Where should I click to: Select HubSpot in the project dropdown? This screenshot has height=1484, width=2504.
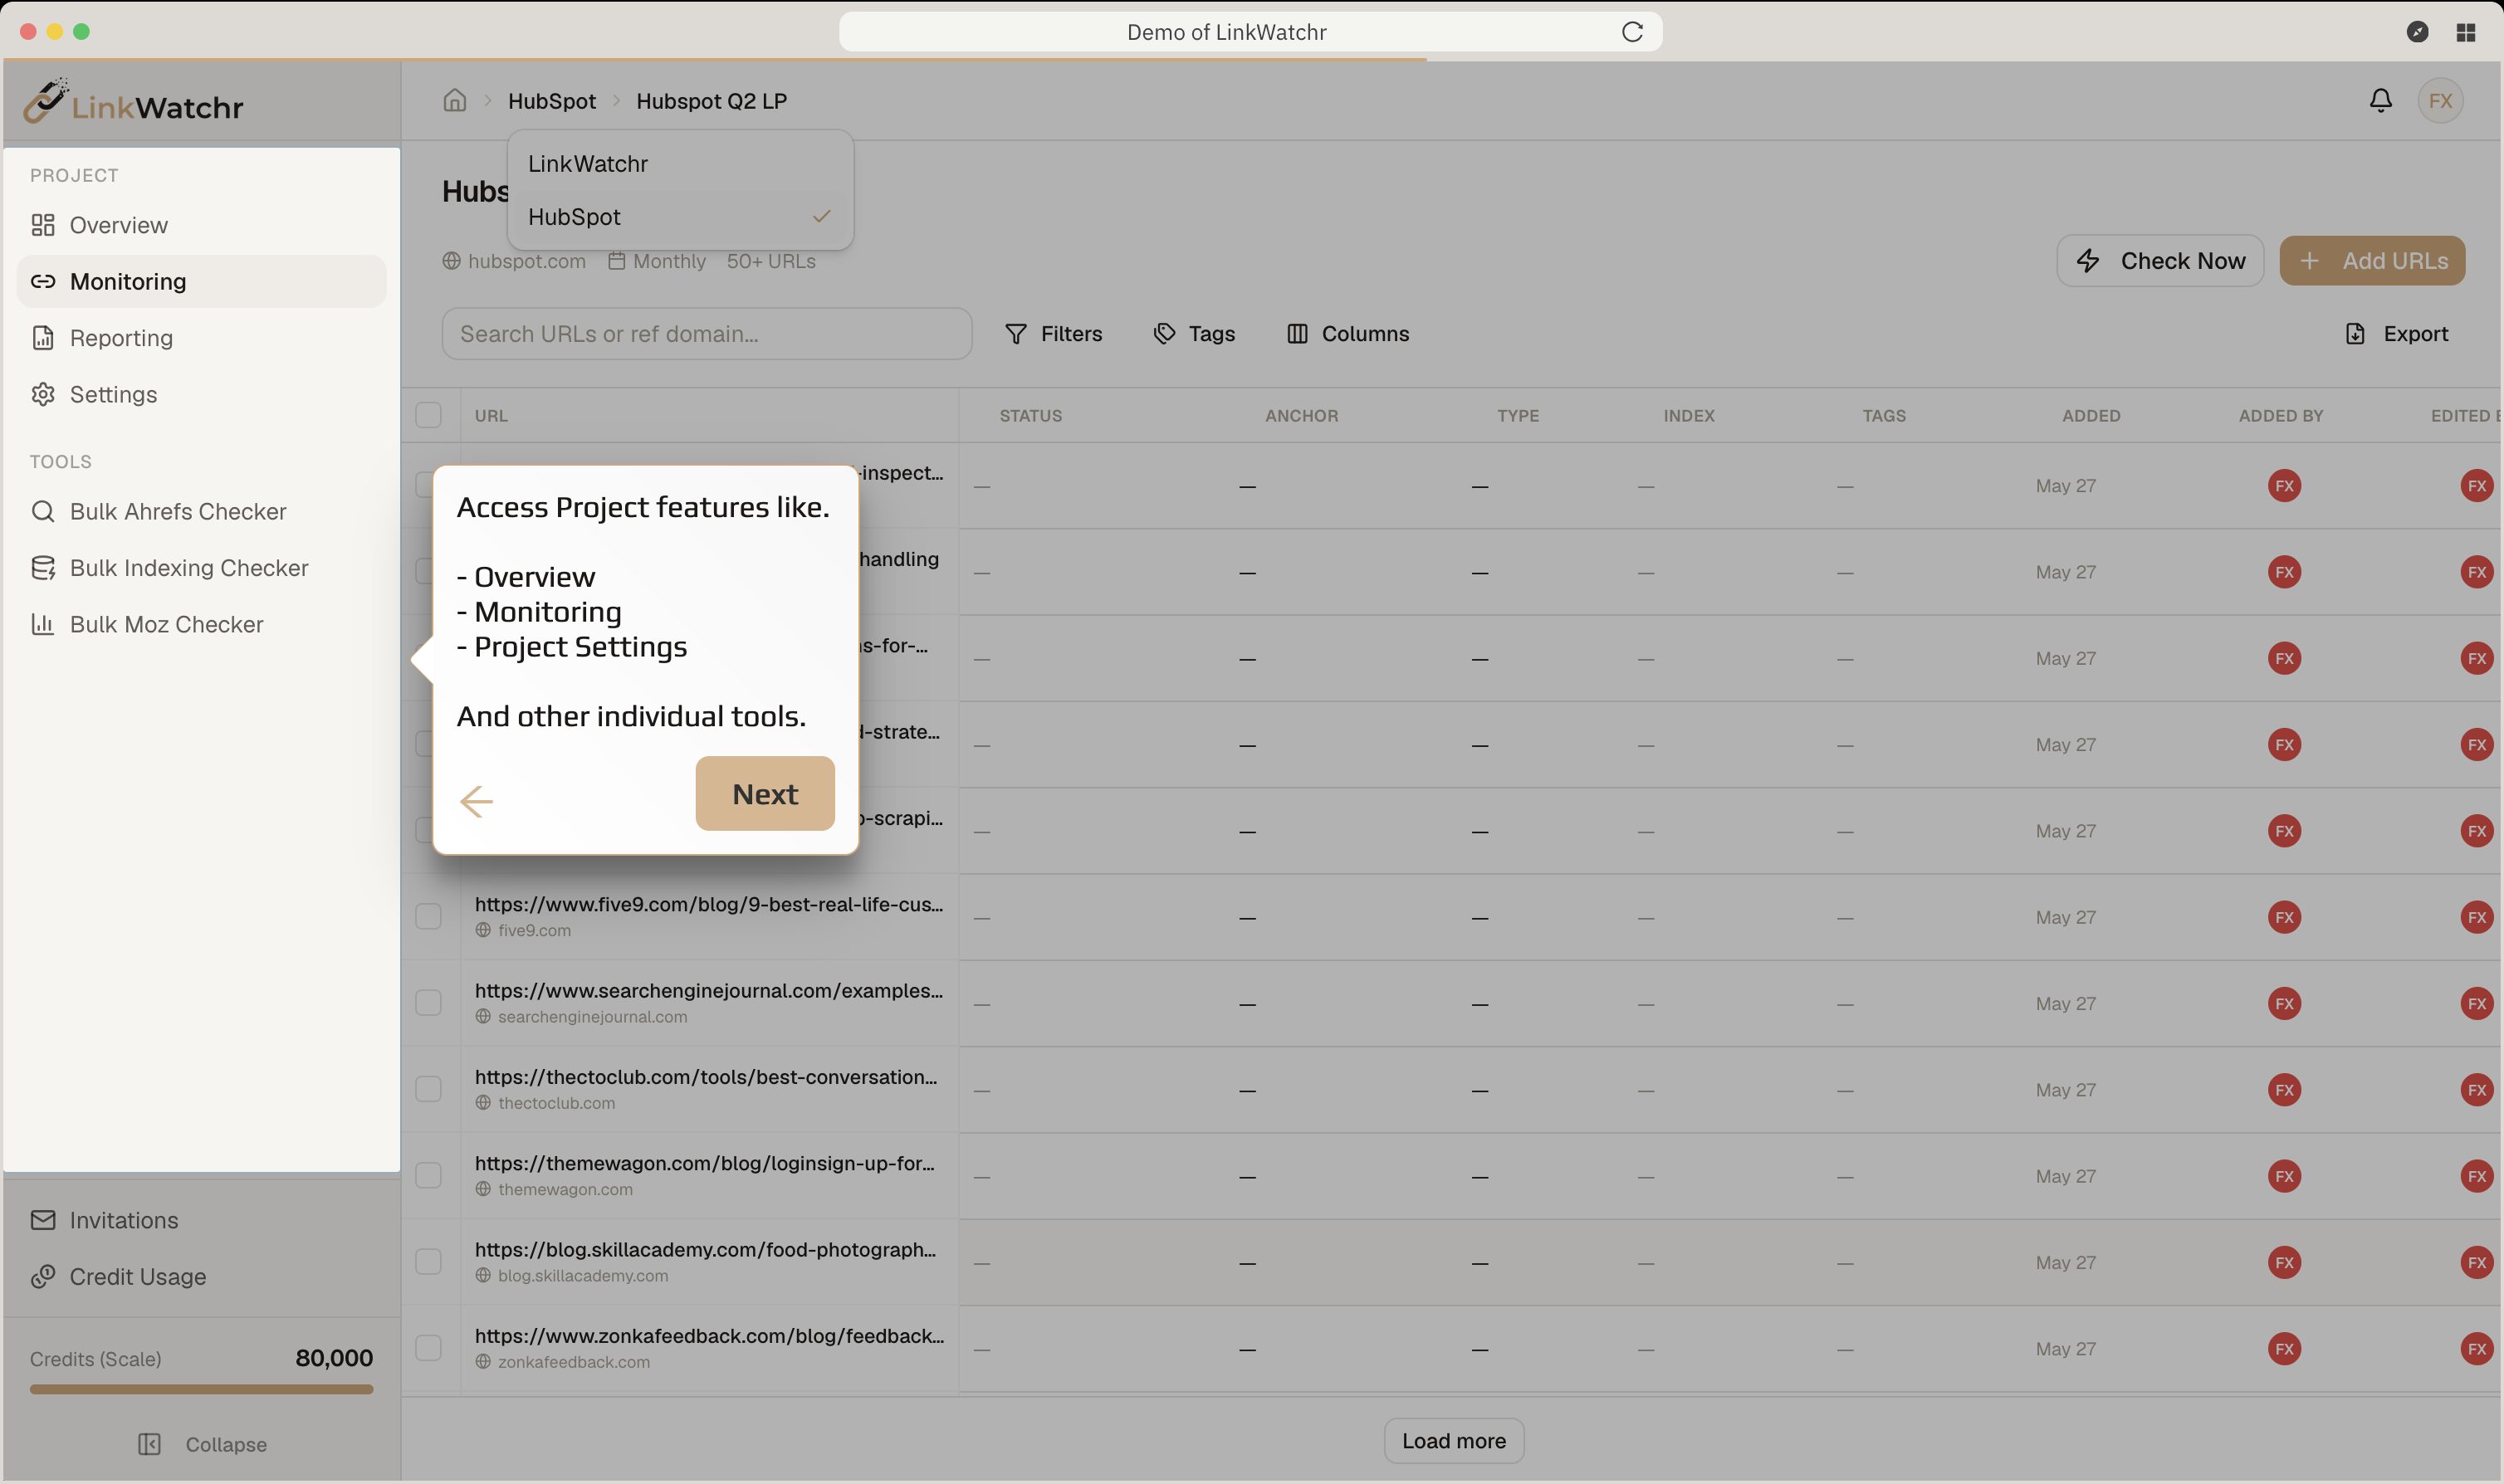click(x=680, y=217)
